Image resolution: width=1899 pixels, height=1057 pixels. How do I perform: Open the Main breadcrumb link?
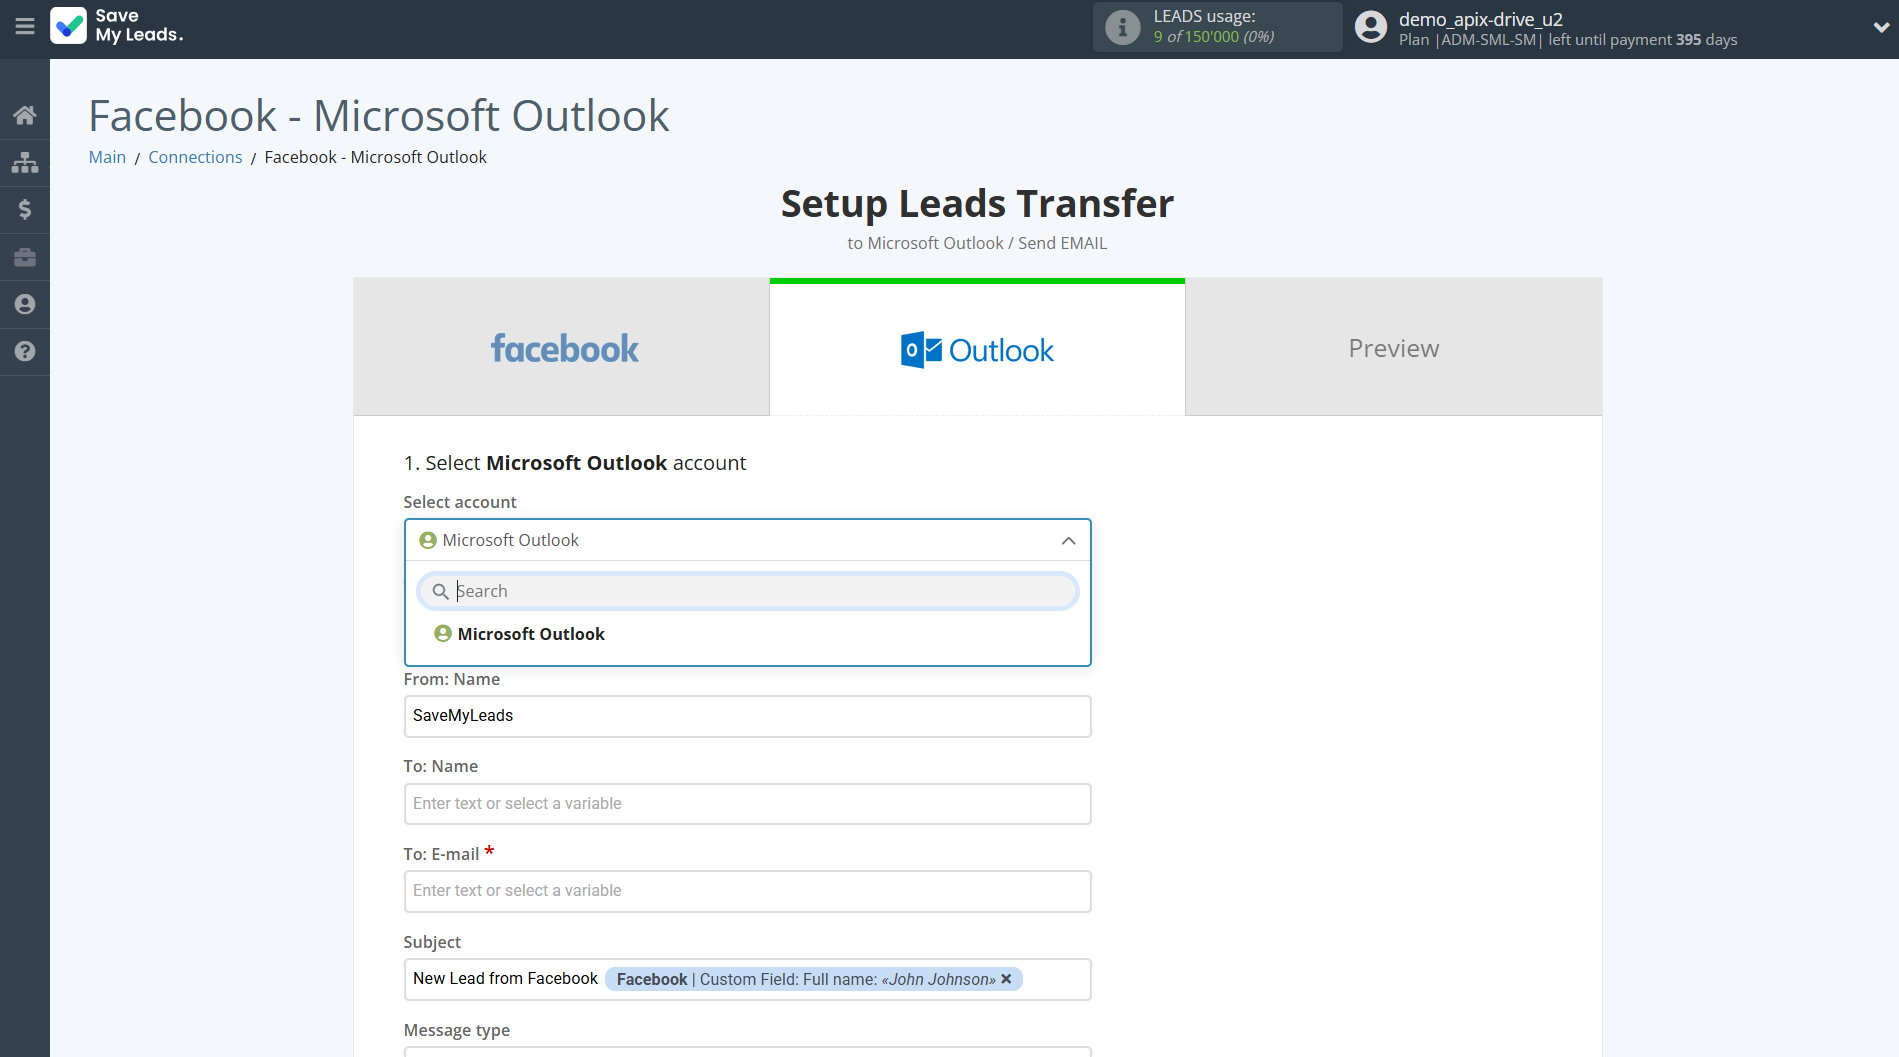pyautogui.click(x=106, y=157)
